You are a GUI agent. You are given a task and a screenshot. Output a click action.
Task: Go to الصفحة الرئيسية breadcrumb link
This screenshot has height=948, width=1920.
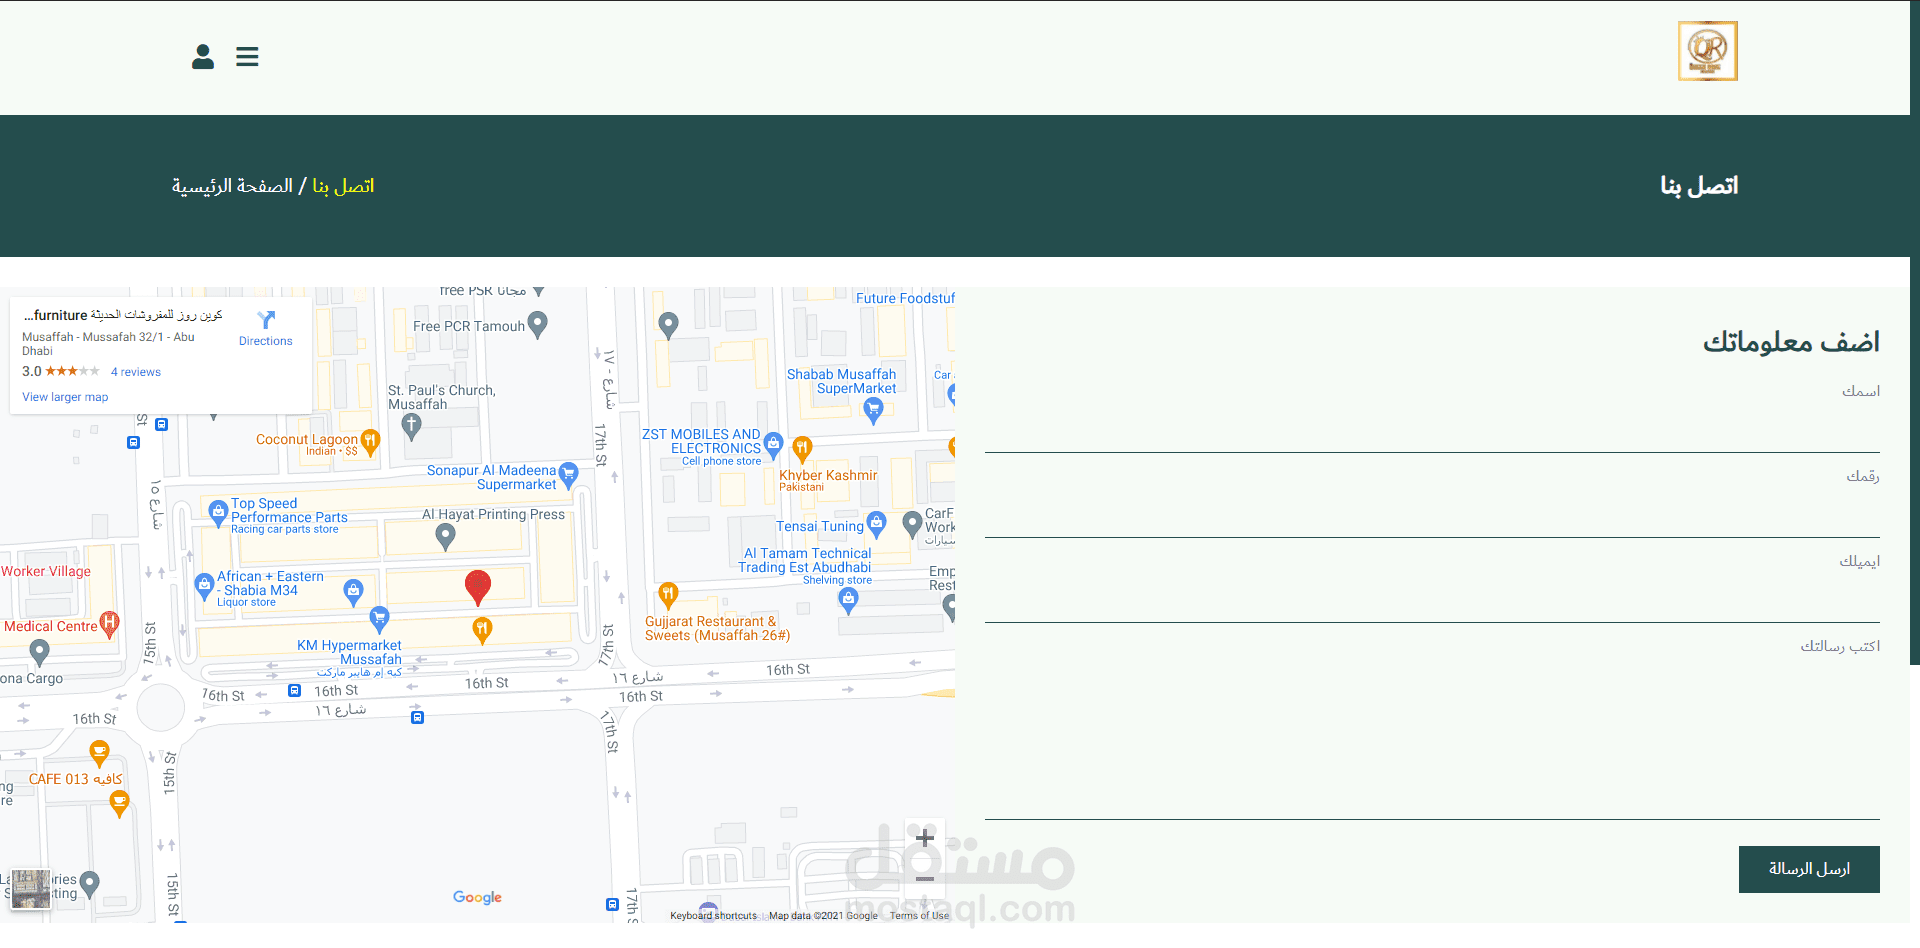click(232, 186)
